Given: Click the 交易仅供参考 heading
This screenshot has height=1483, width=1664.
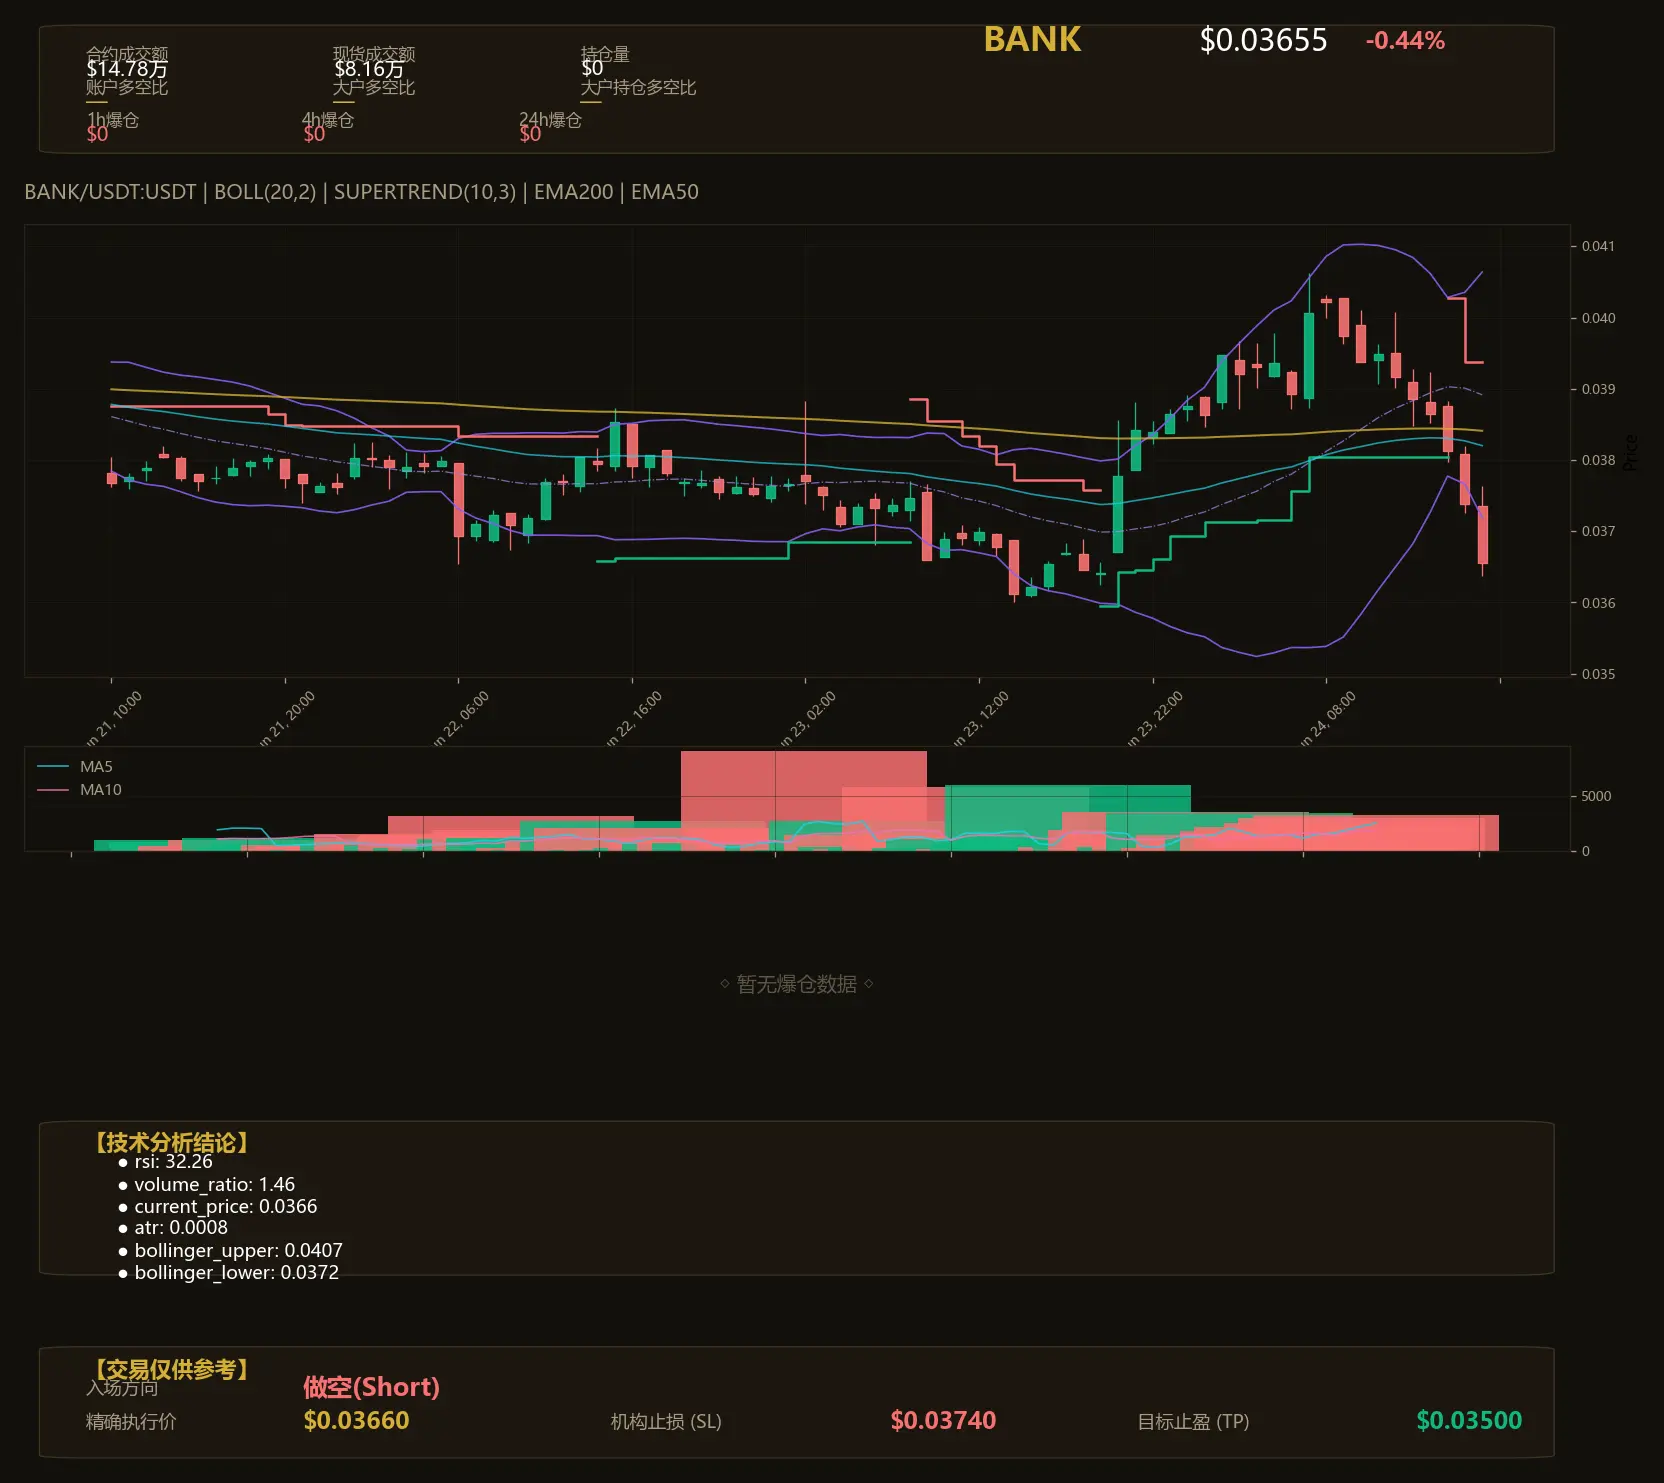Looking at the screenshot, I should 170,1369.
